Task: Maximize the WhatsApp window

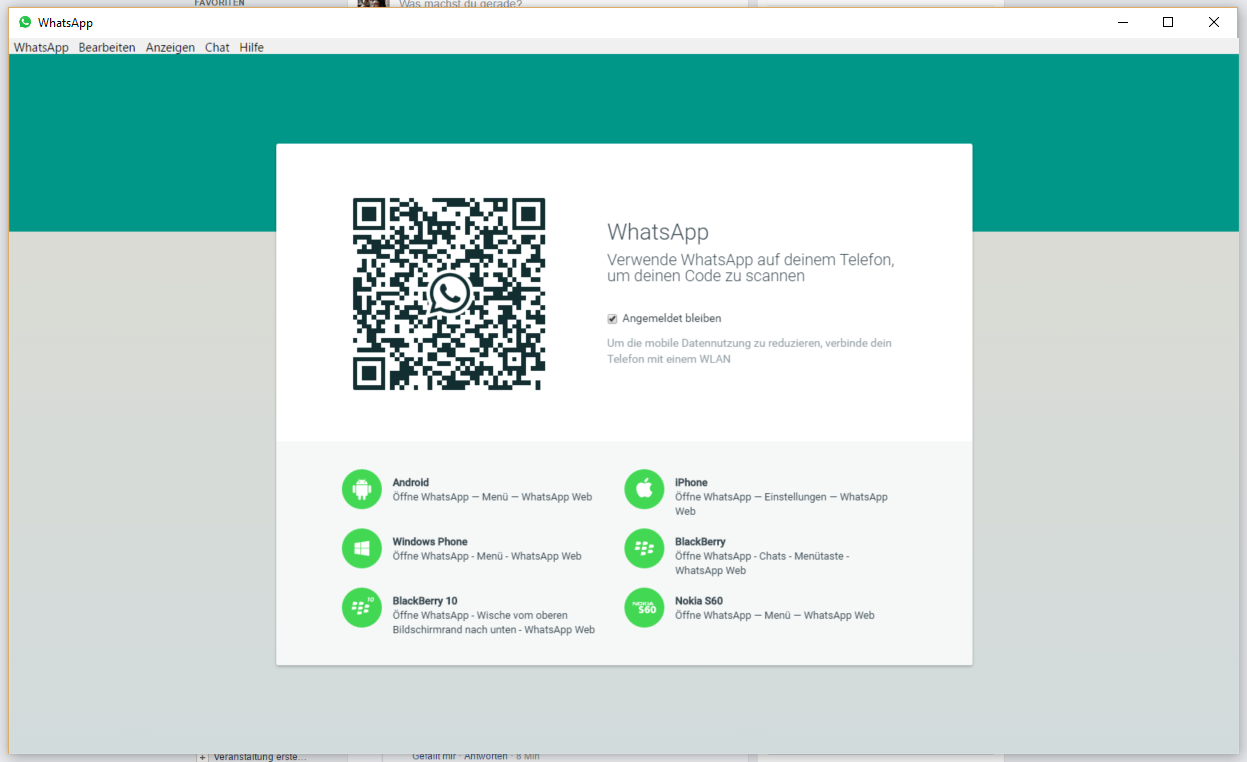Action: pyautogui.click(x=1168, y=22)
